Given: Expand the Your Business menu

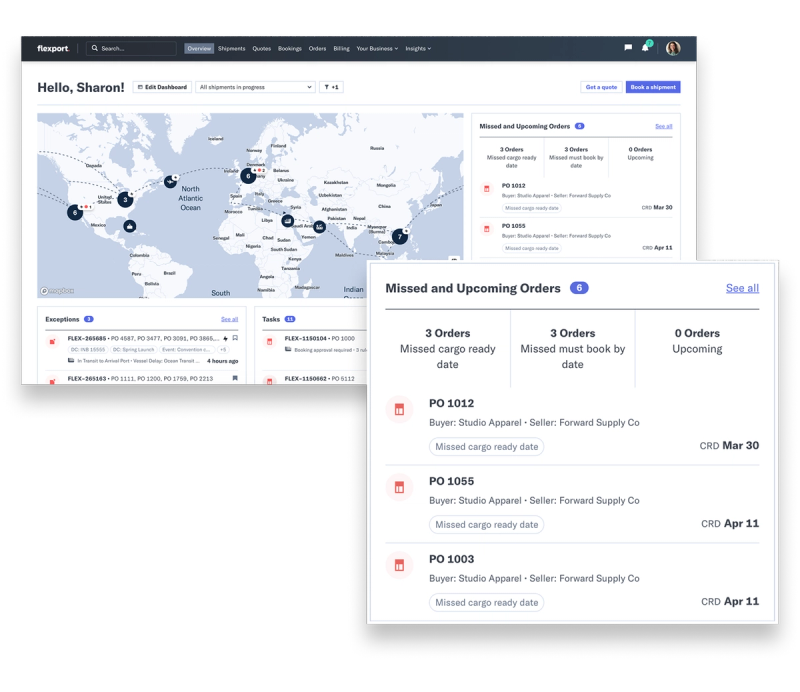Looking at the screenshot, I should [x=377, y=48].
